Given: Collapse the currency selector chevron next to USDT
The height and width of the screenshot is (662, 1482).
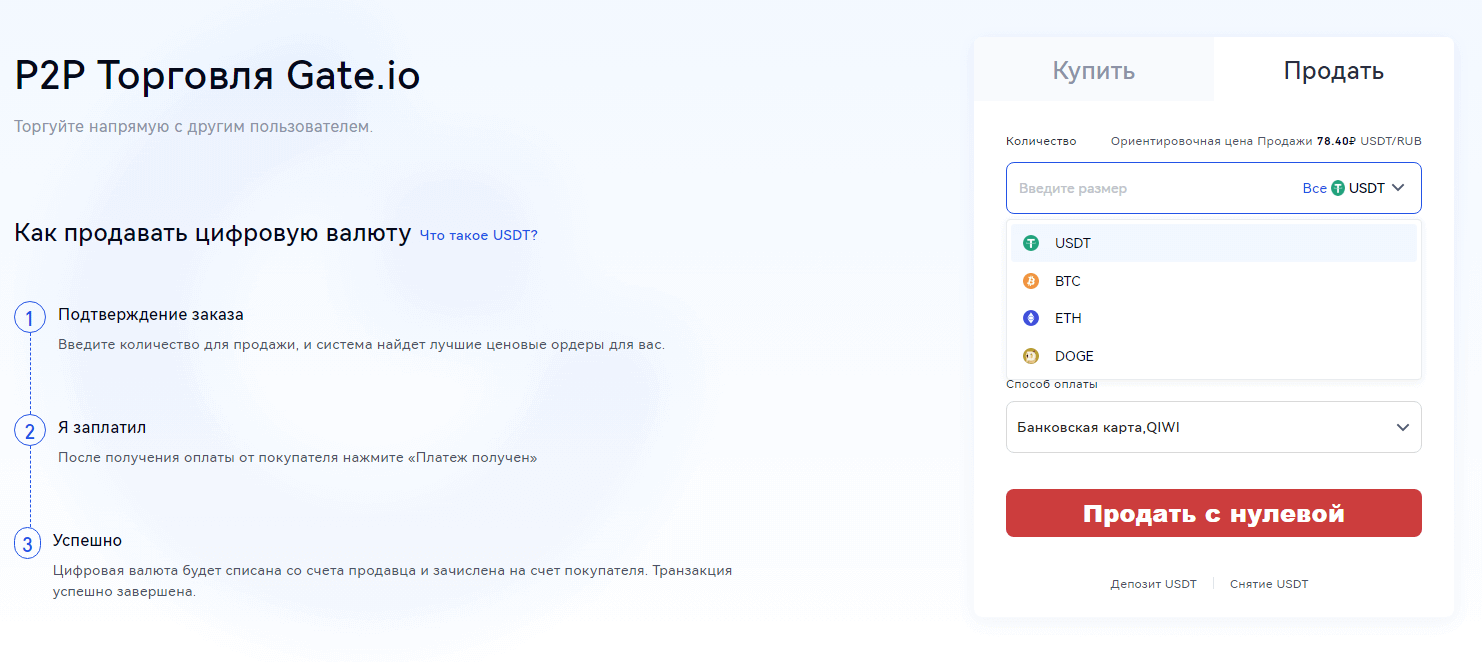Looking at the screenshot, I should (1398, 188).
